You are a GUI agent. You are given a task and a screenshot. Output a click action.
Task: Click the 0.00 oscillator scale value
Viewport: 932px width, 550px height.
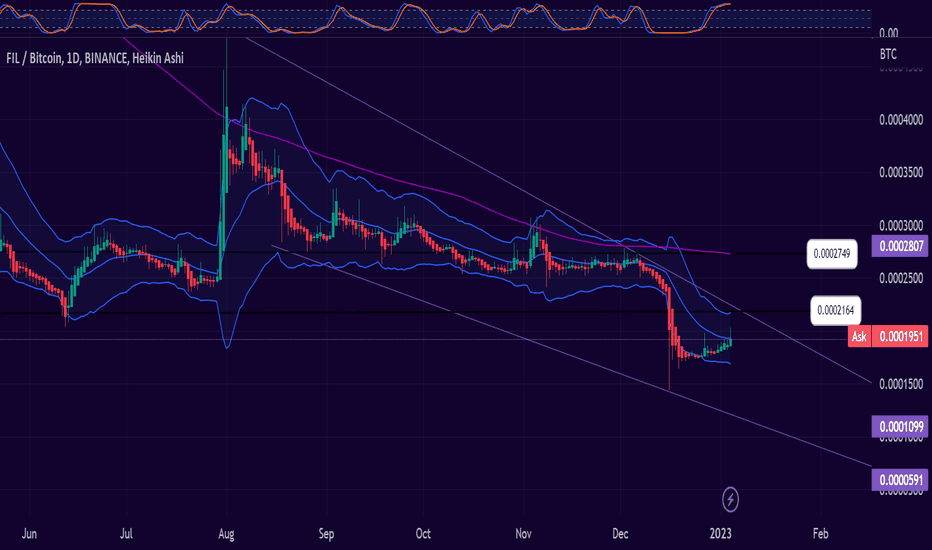(x=889, y=33)
